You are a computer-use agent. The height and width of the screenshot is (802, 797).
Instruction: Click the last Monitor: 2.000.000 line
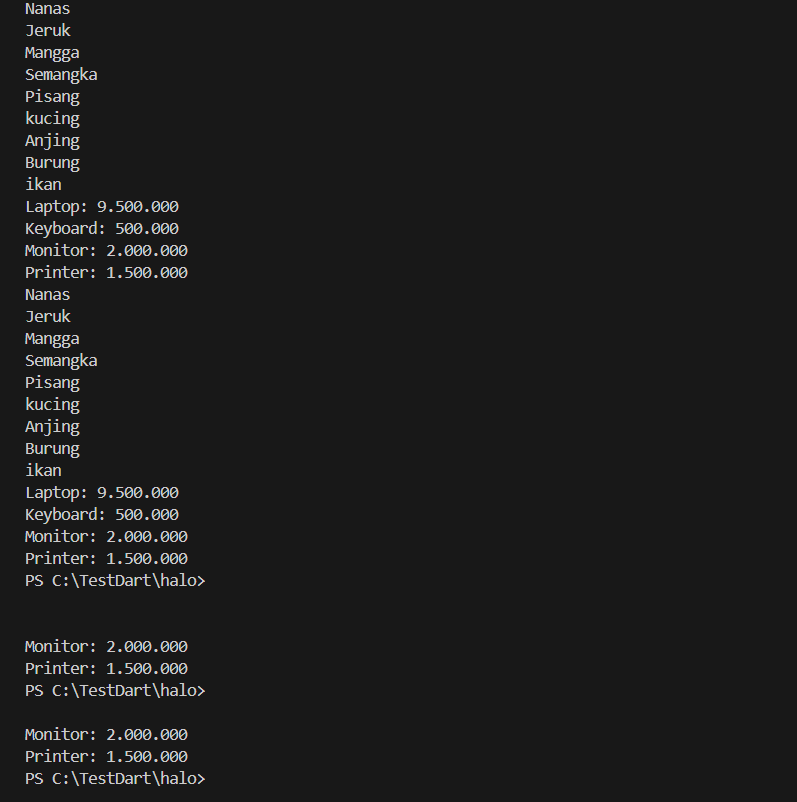(106, 735)
